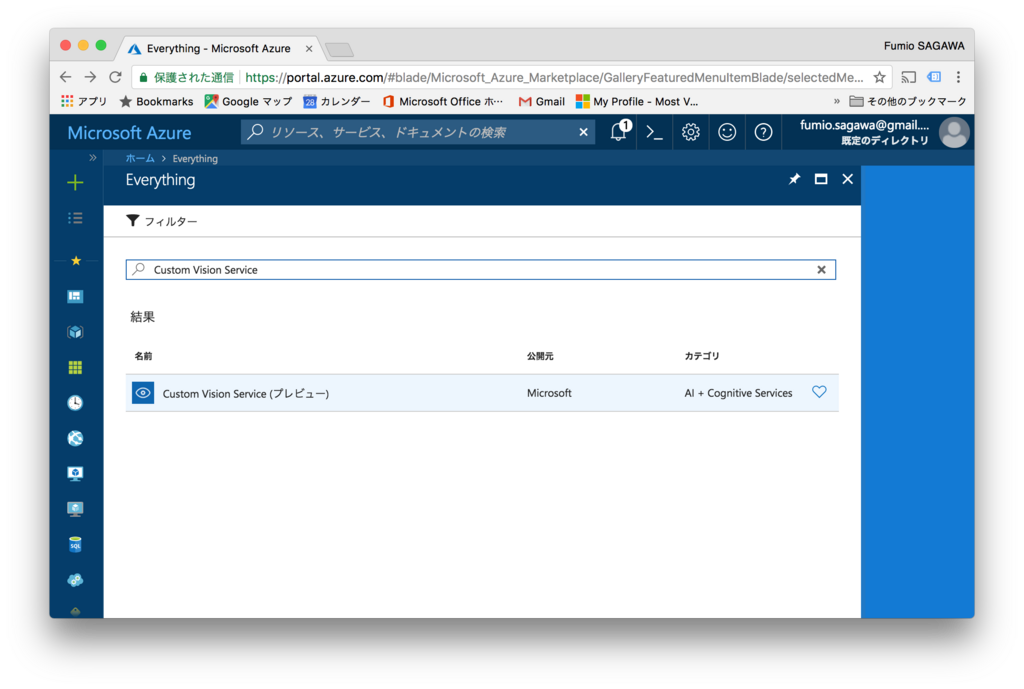Open Virtual machines icon below the classic one
The height and width of the screenshot is (689, 1024).
coord(75,509)
